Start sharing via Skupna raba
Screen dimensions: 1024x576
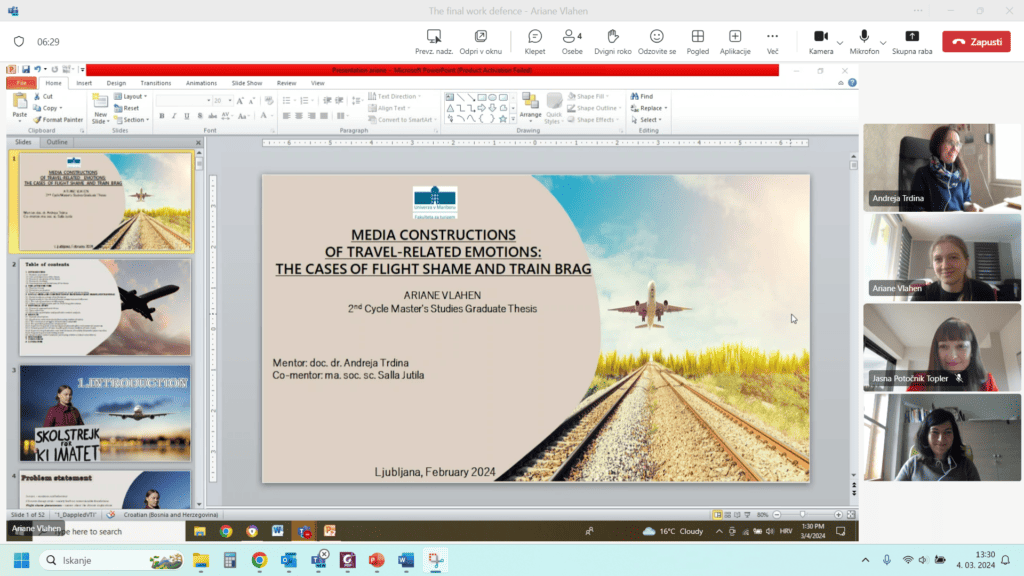[x=913, y=37]
